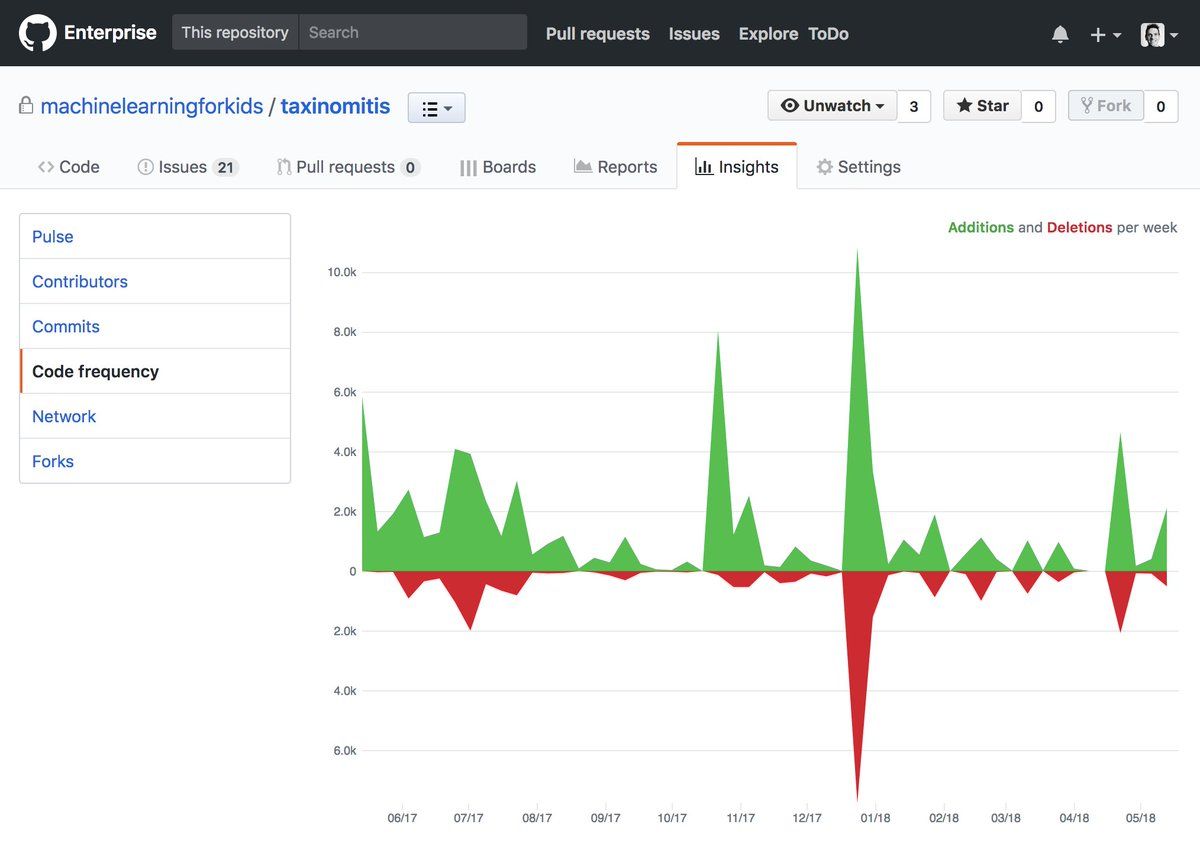Click the watchers count of 3
Screen dimensions: 1200x847
pyautogui.click(x=914, y=106)
